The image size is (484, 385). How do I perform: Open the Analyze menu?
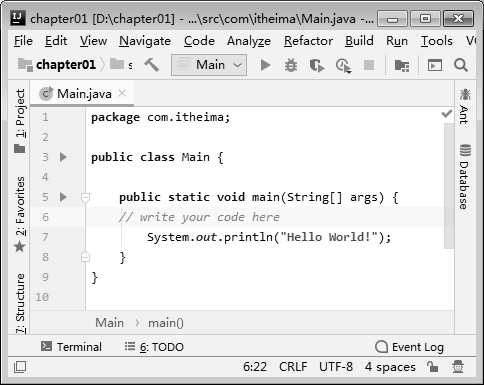tap(249, 41)
